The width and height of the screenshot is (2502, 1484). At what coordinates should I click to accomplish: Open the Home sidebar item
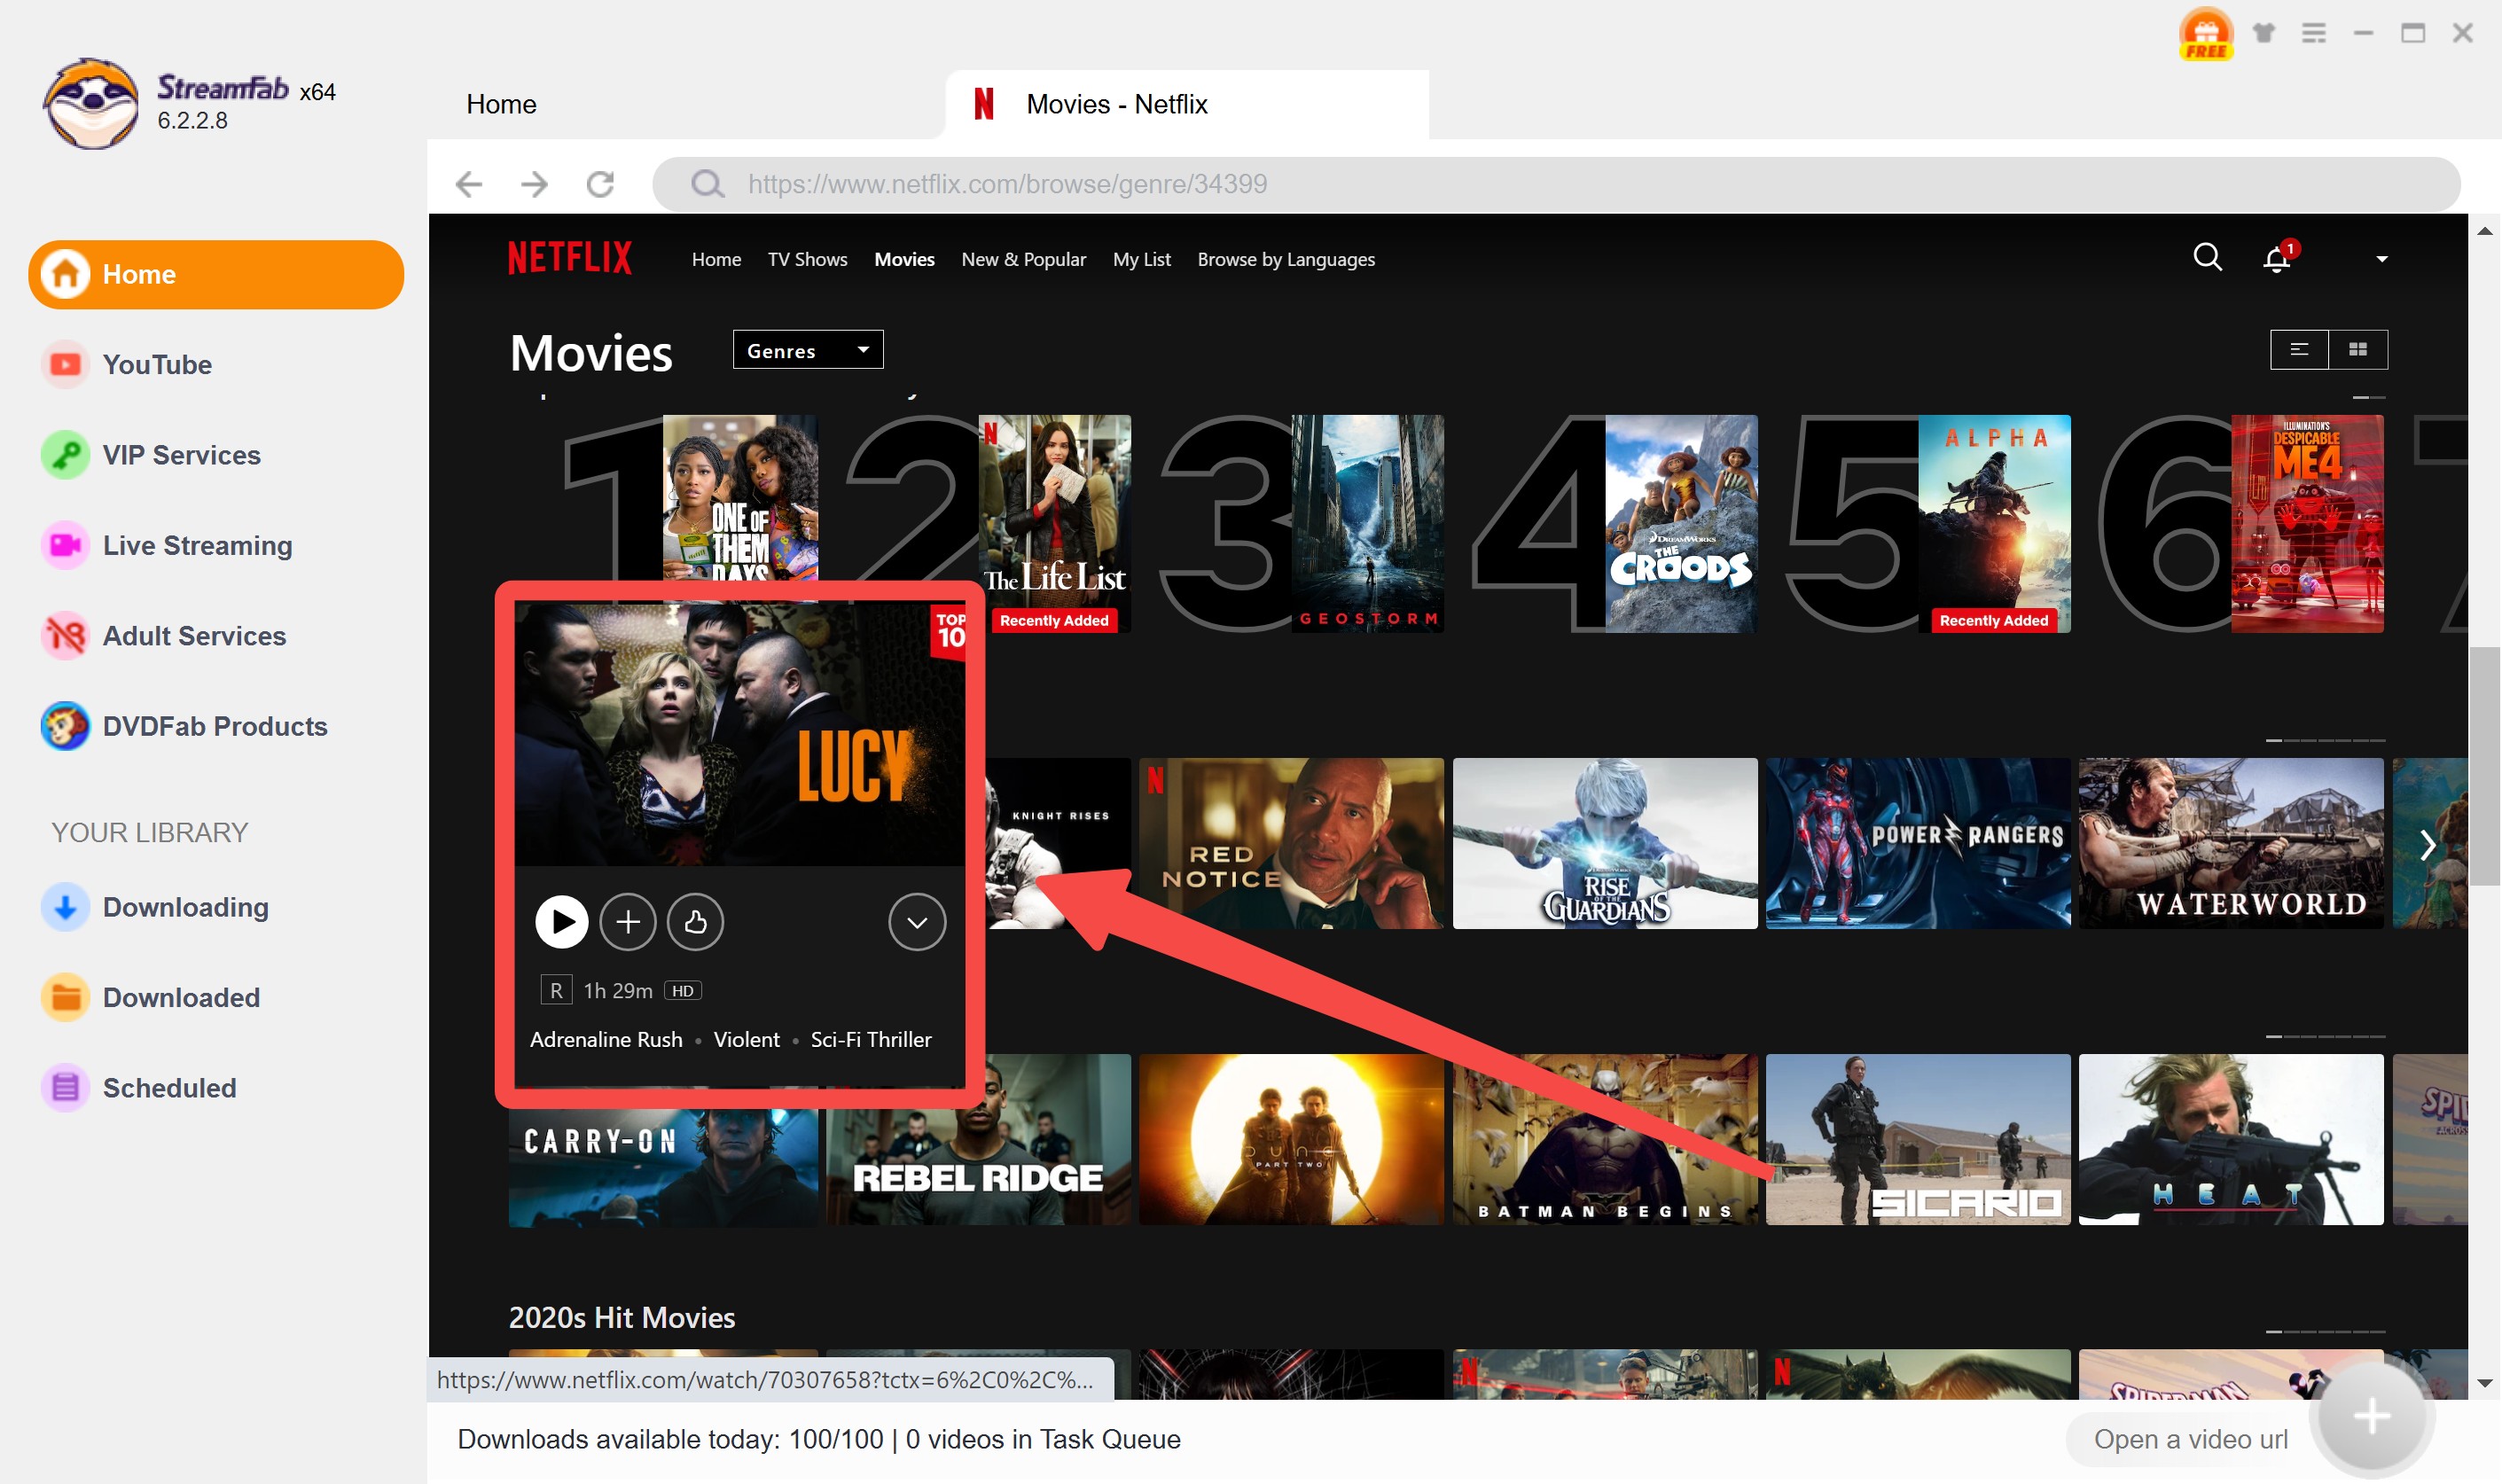pos(216,274)
